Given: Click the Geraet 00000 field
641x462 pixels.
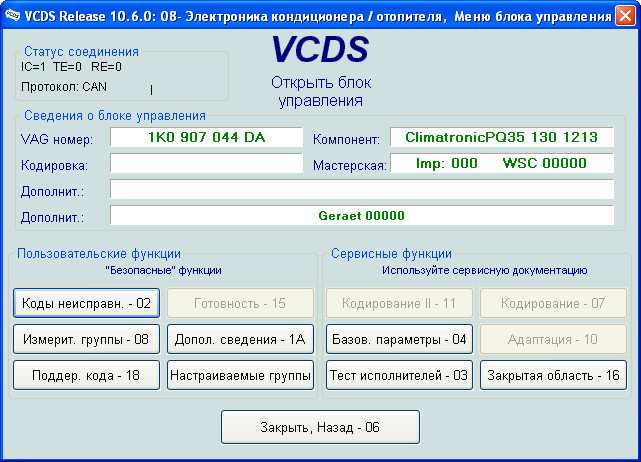Looking at the screenshot, I should pyautogui.click(x=362, y=215).
